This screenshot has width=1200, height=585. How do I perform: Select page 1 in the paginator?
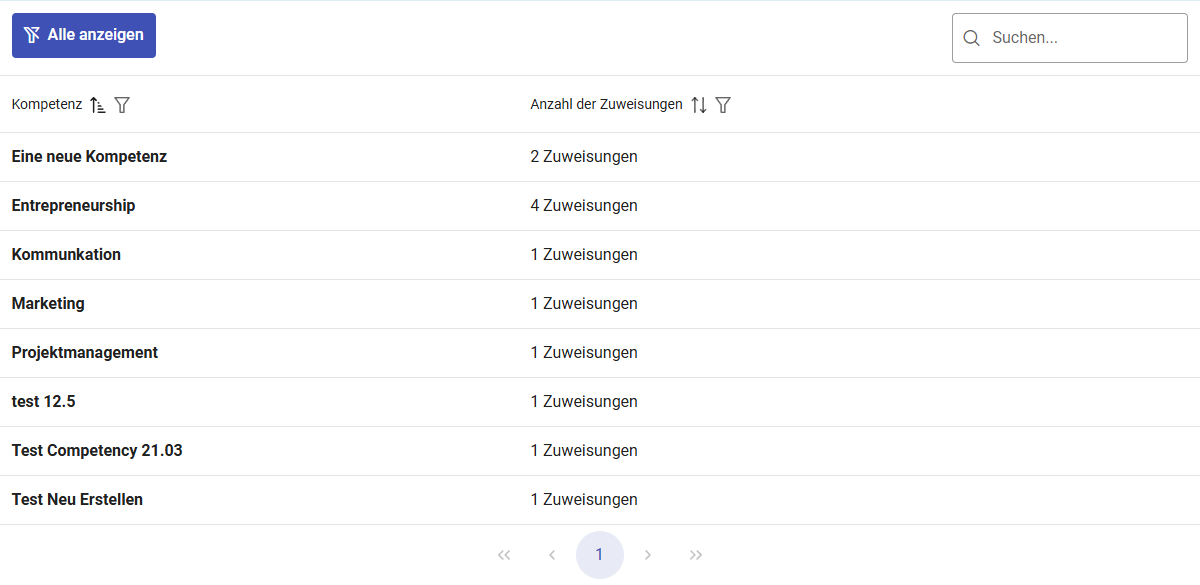pos(600,555)
